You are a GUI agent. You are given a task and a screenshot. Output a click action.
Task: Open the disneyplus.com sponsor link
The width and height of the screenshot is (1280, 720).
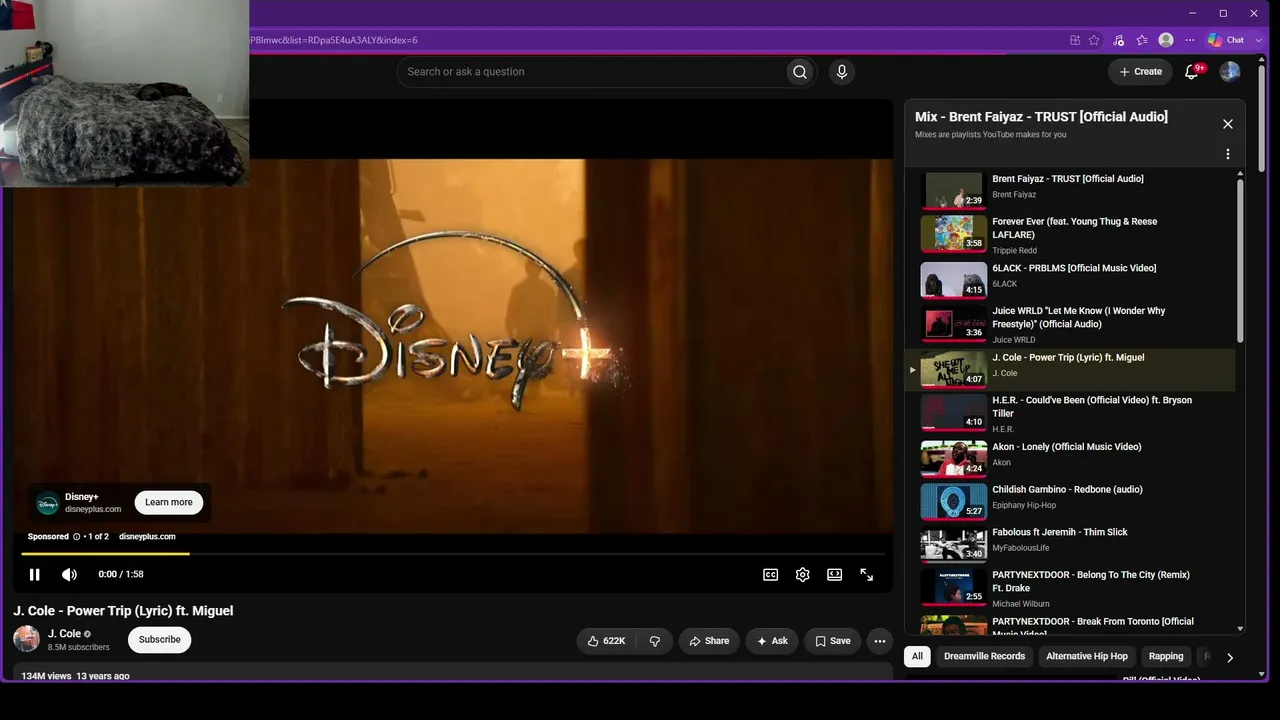click(147, 537)
